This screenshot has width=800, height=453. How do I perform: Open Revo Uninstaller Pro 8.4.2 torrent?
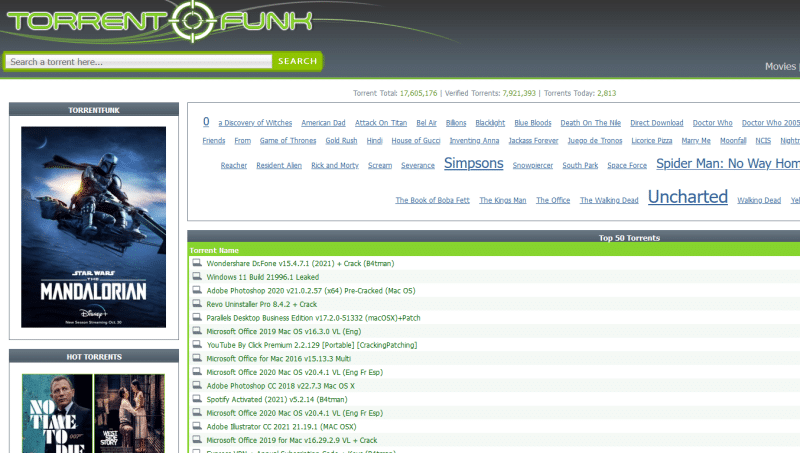coord(261,304)
